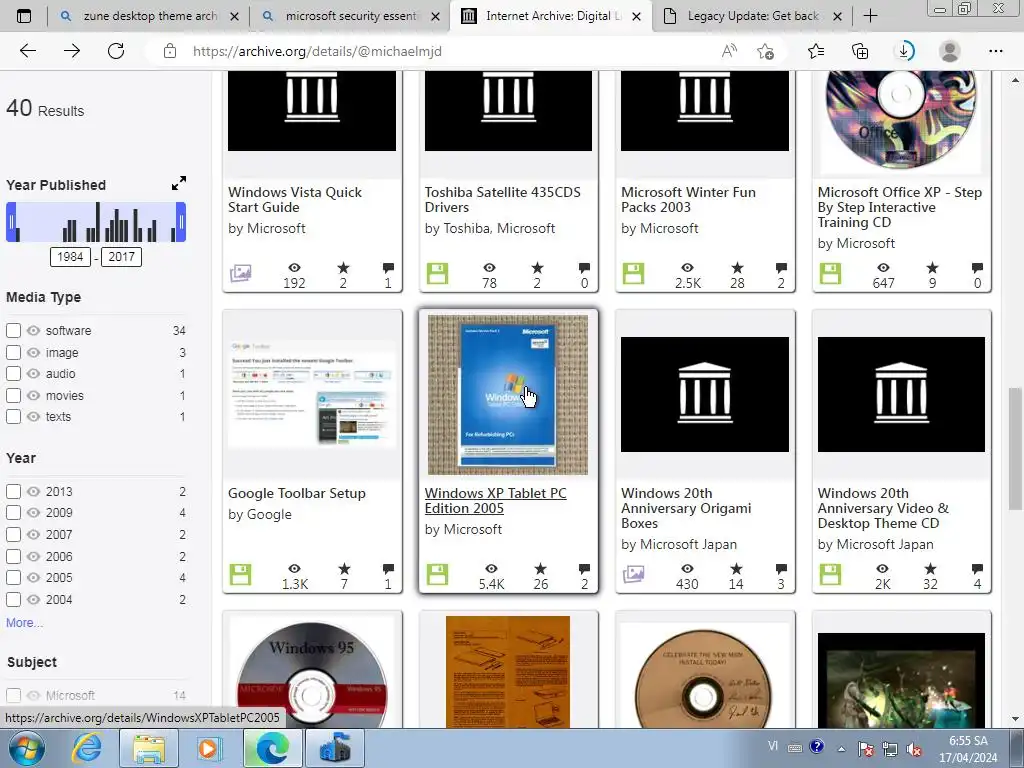Open Settings and more menu
Screen dimensions: 1024x768
pyautogui.click(x=995, y=51)
